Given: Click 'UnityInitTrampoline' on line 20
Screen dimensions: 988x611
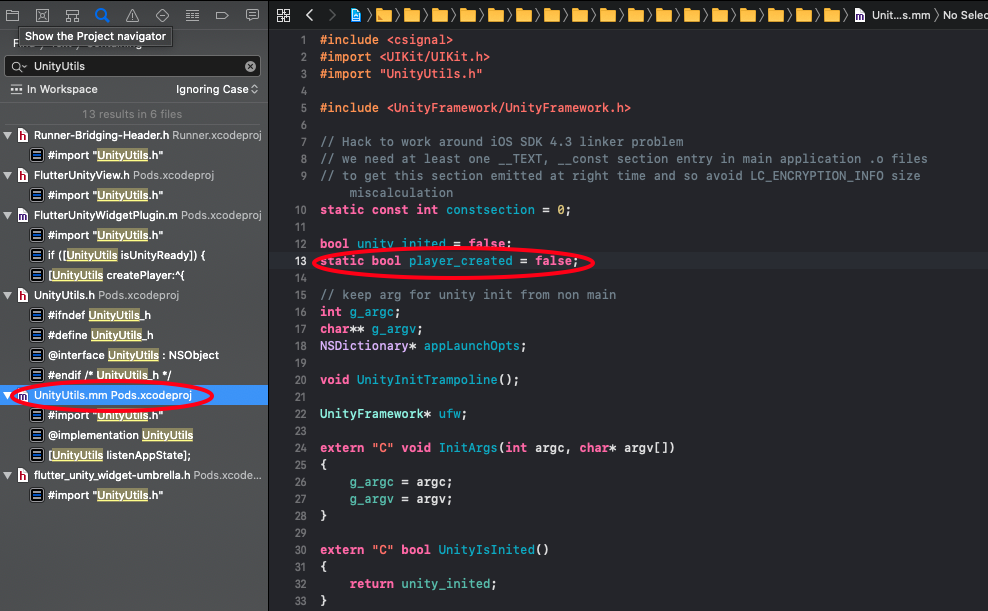Looking at the screenshot, I should point(427,380).
